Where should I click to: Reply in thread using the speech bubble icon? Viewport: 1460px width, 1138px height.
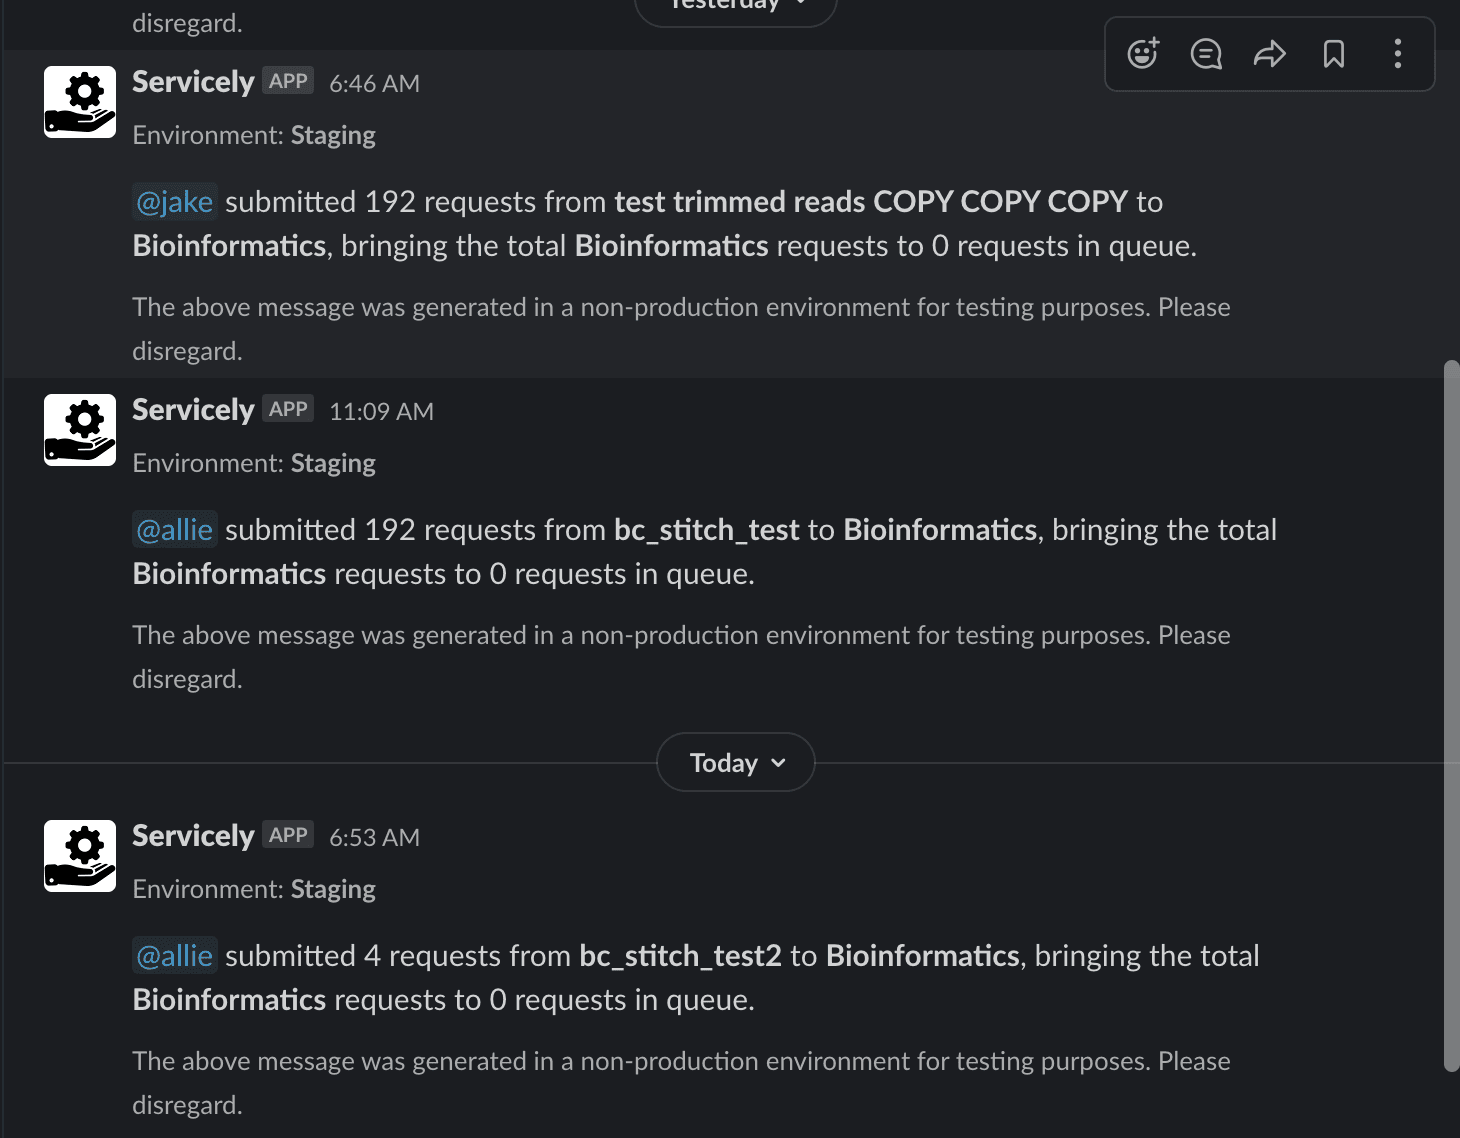1206,54
